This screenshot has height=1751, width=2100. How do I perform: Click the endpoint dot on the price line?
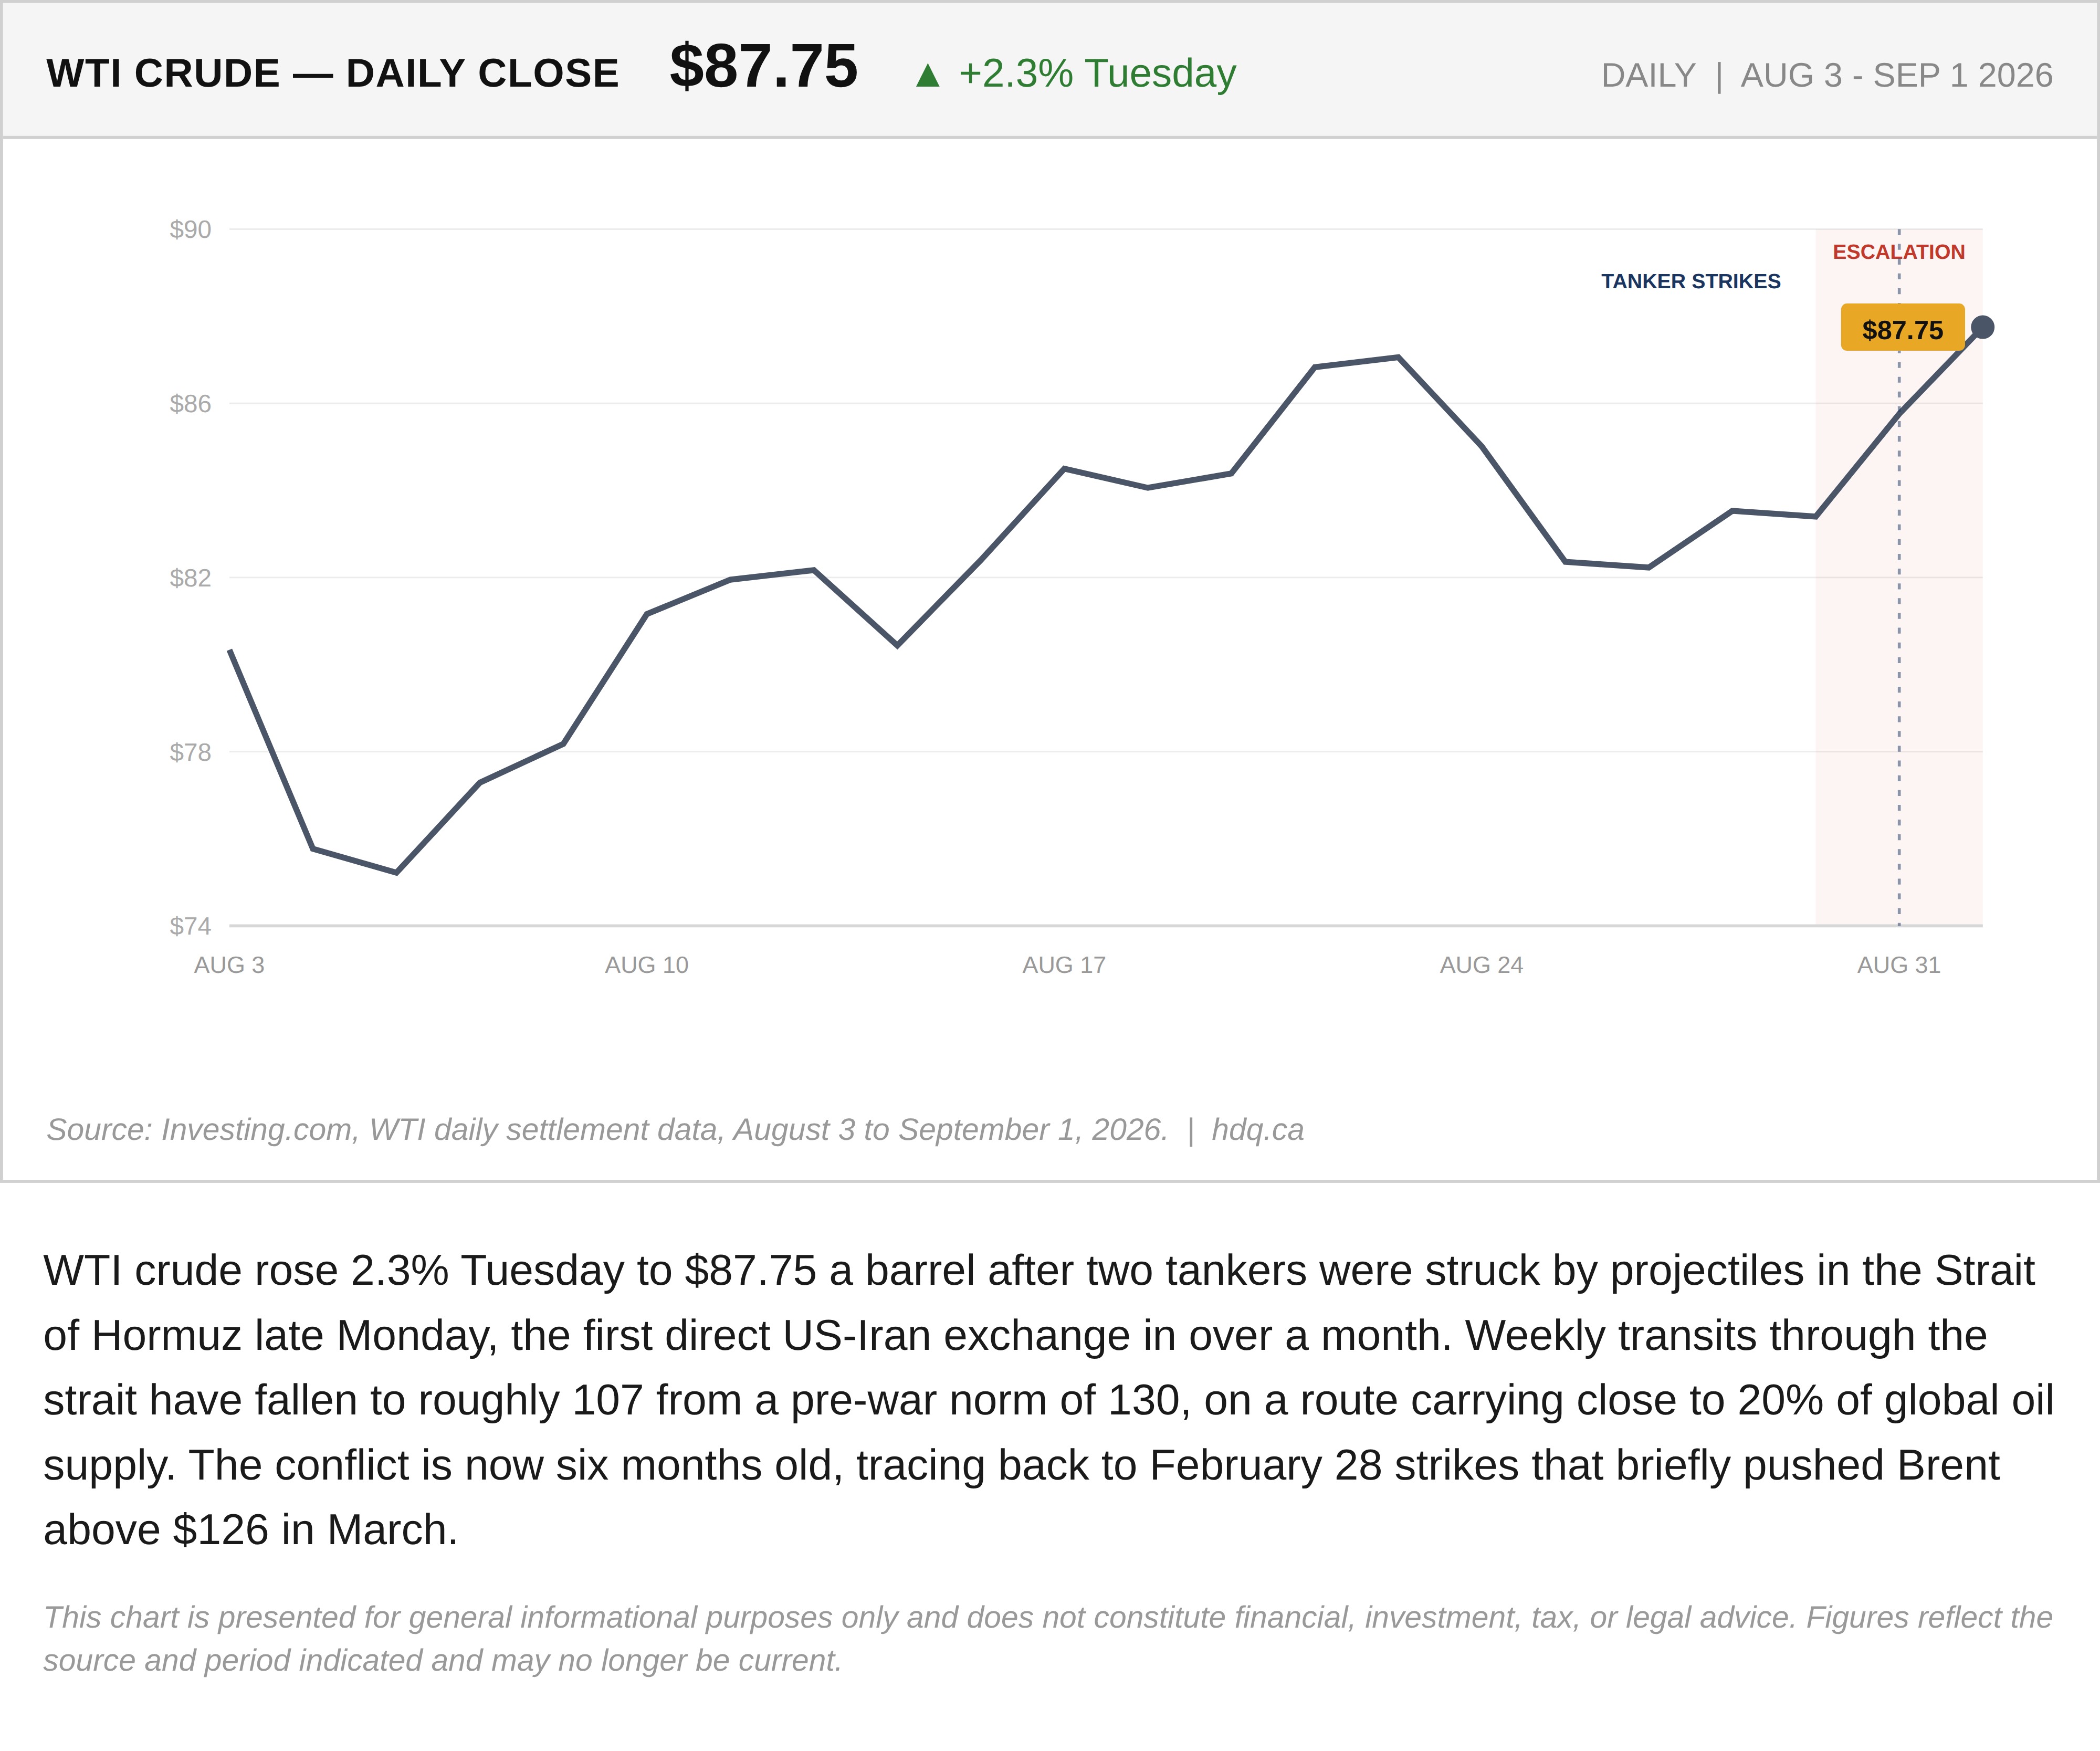[1982, 327]
